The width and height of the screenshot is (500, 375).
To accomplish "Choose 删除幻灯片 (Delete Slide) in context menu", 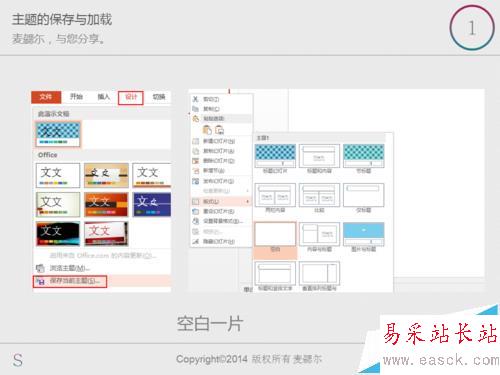I will [221, 161].
